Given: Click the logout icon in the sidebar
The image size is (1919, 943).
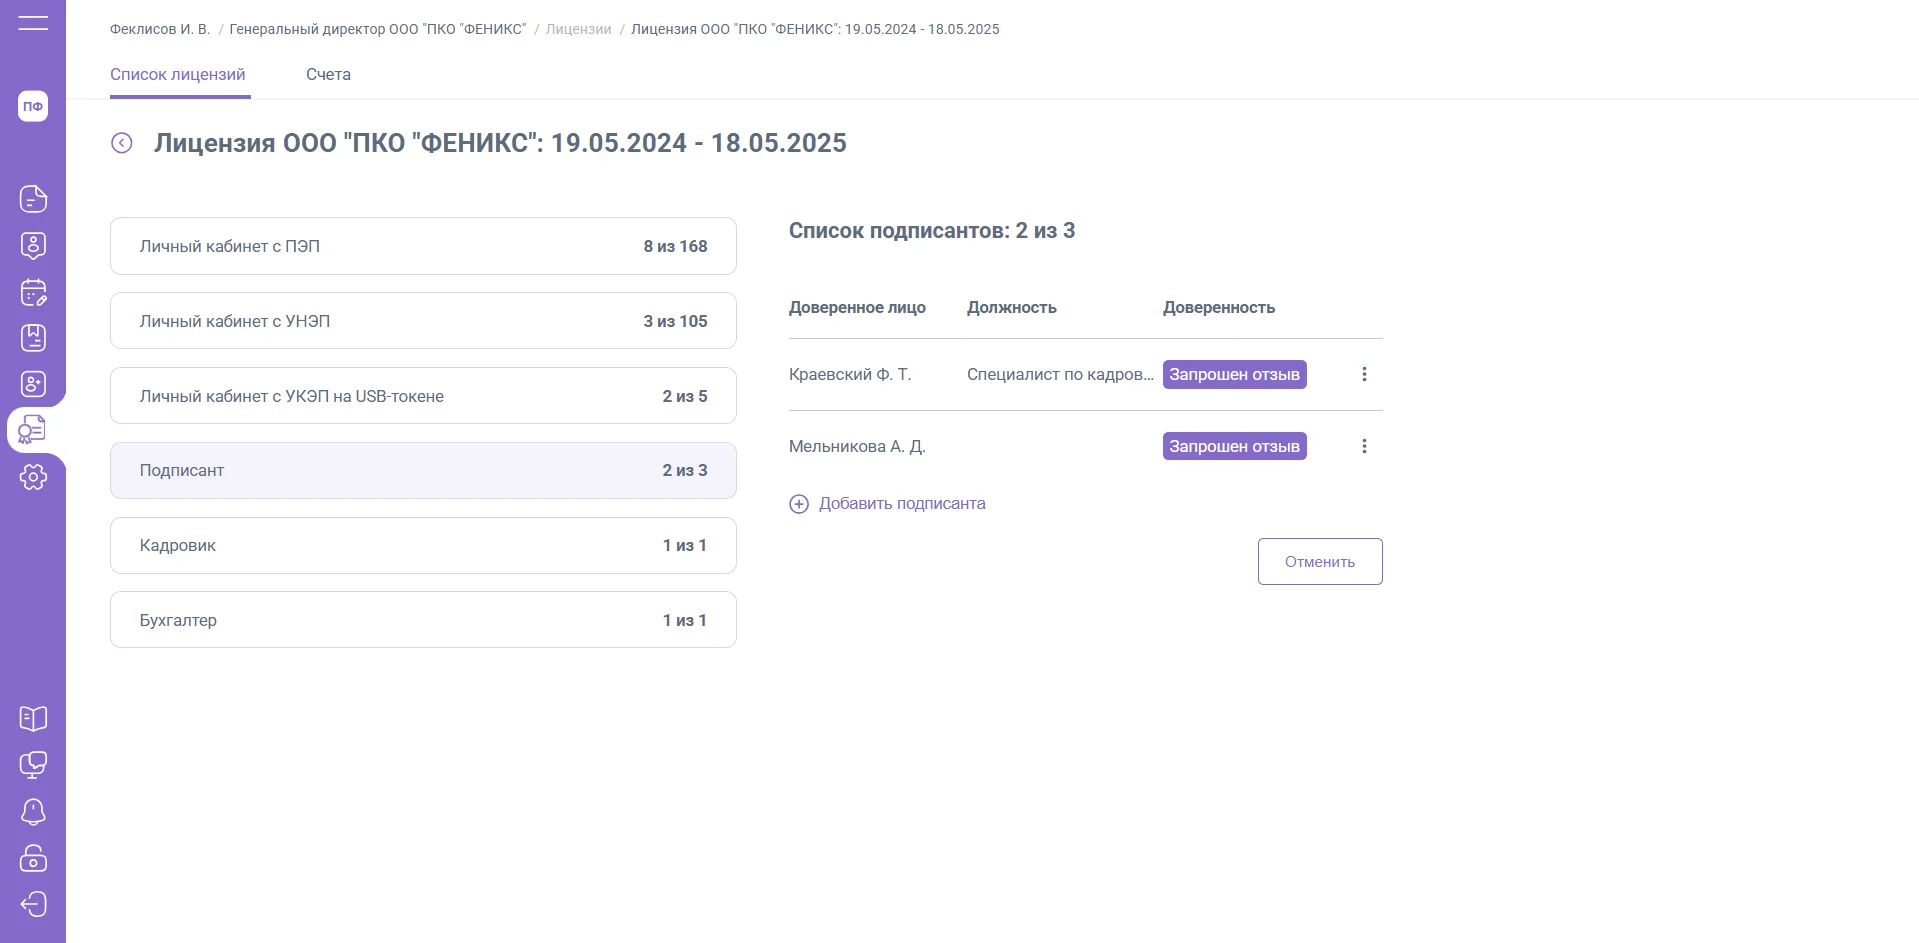Looking at the screenshot, I should click(33, 904).
